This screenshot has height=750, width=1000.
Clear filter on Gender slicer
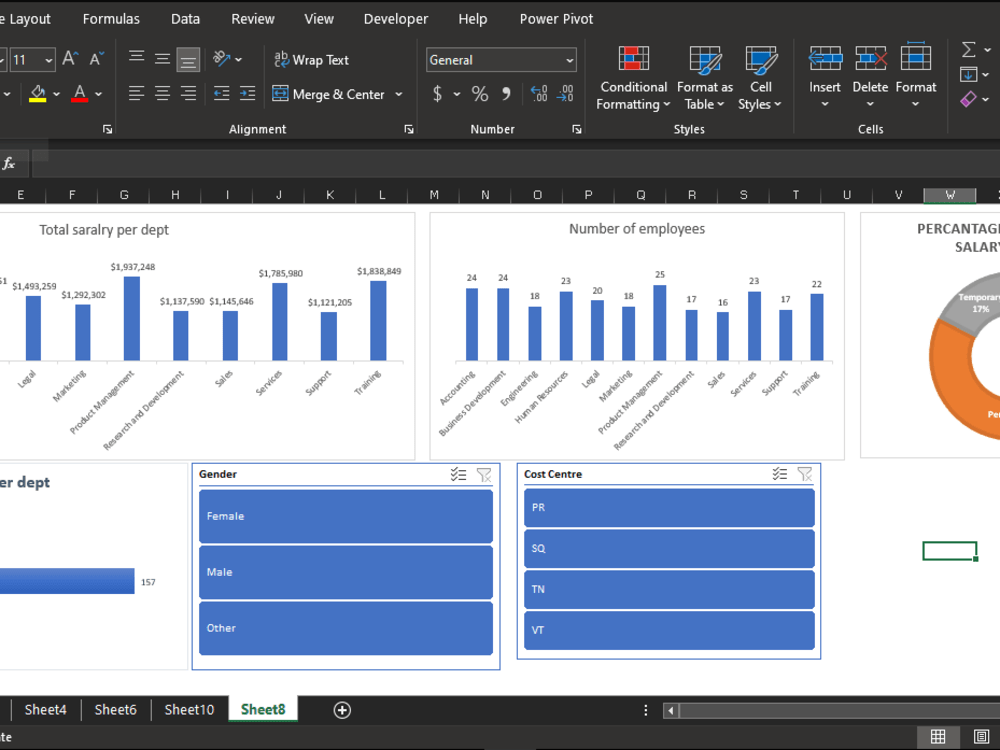tap(484, 474)
